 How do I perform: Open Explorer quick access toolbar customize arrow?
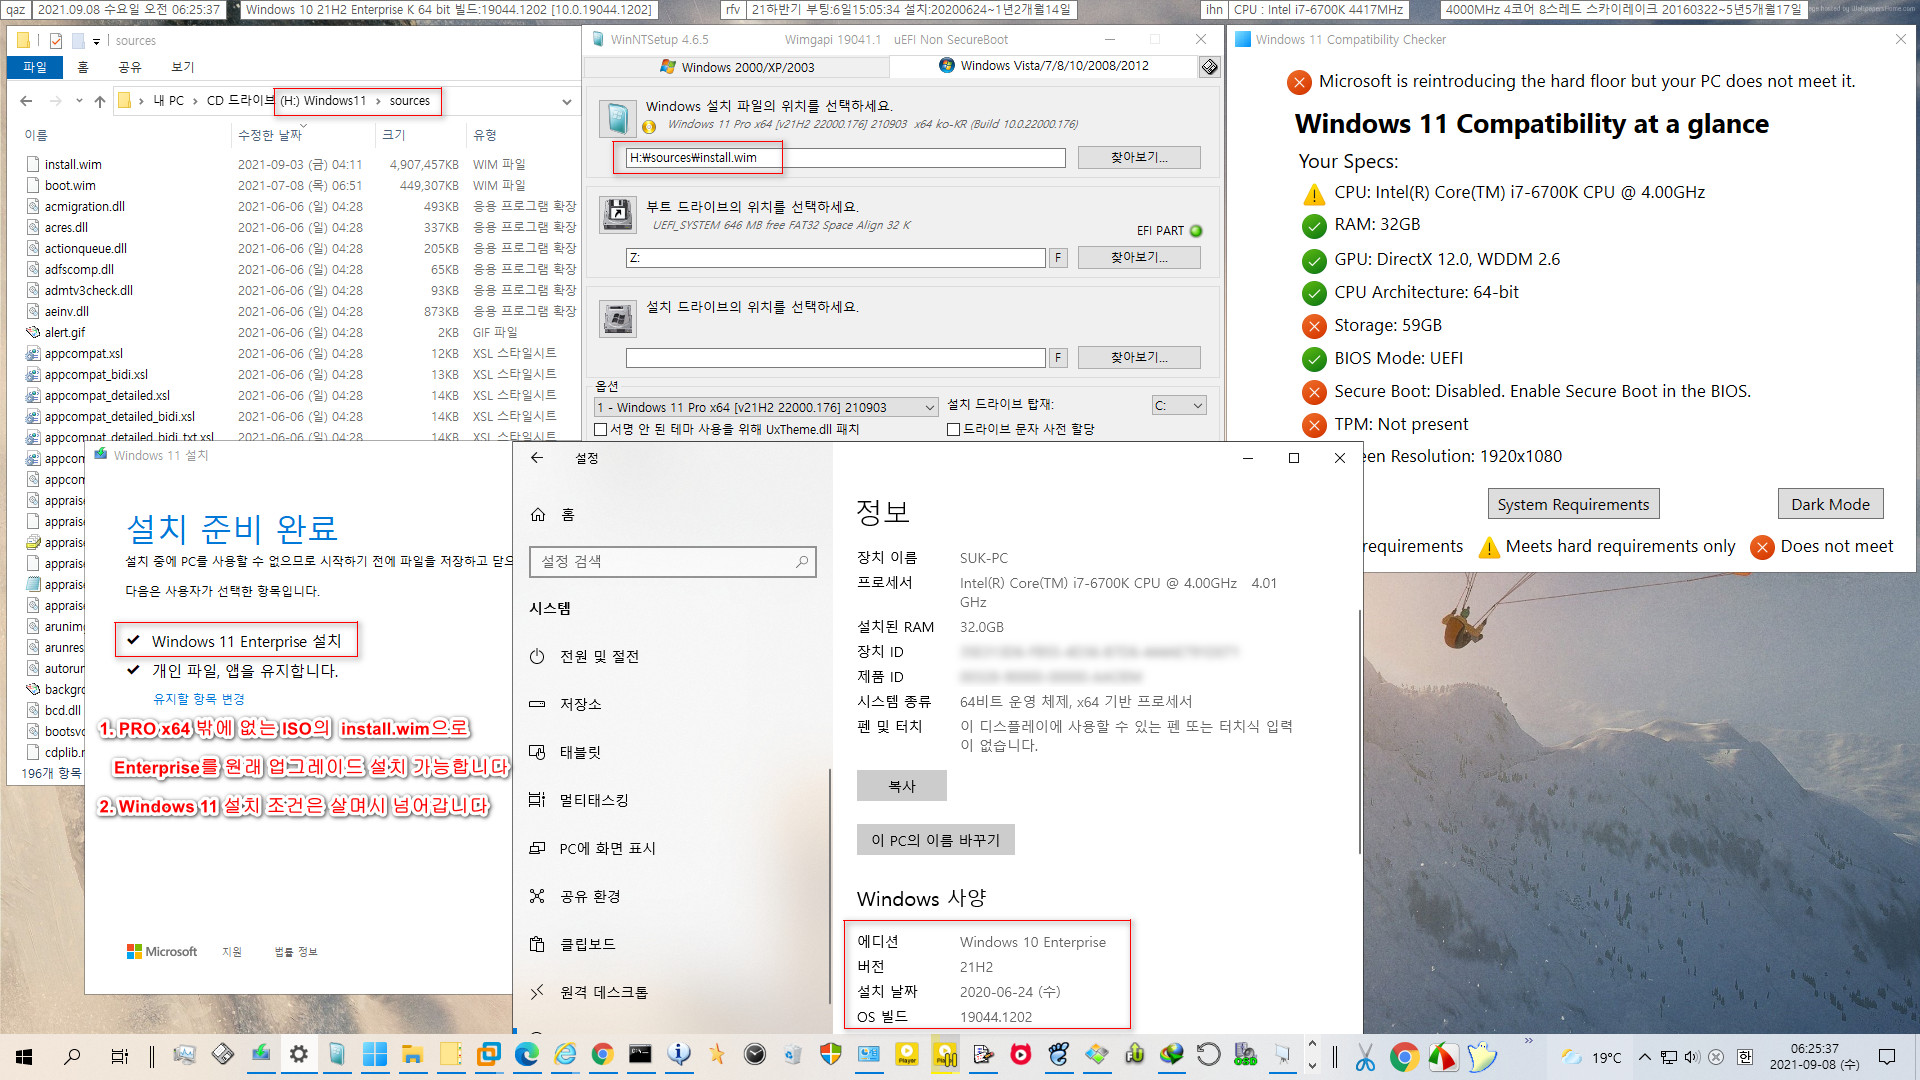point(97,42)
